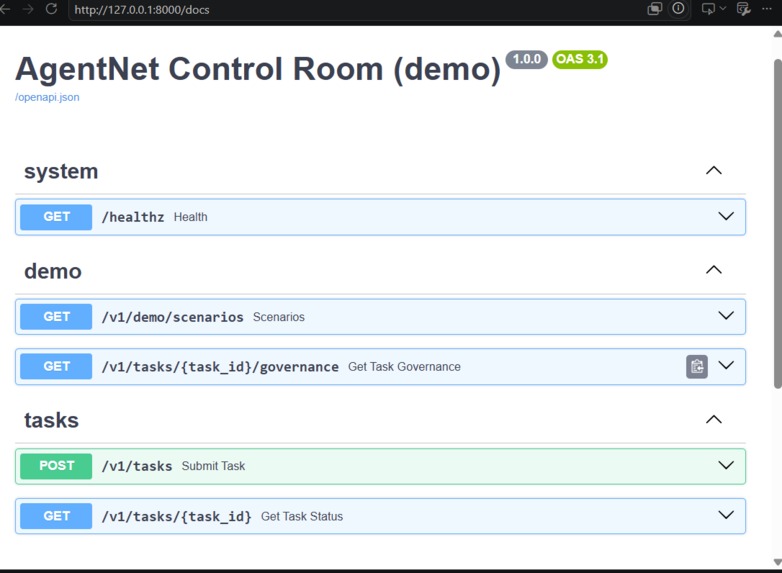782x573 pixels.
Task: Click the GET badge for governance
Action: 56,367
